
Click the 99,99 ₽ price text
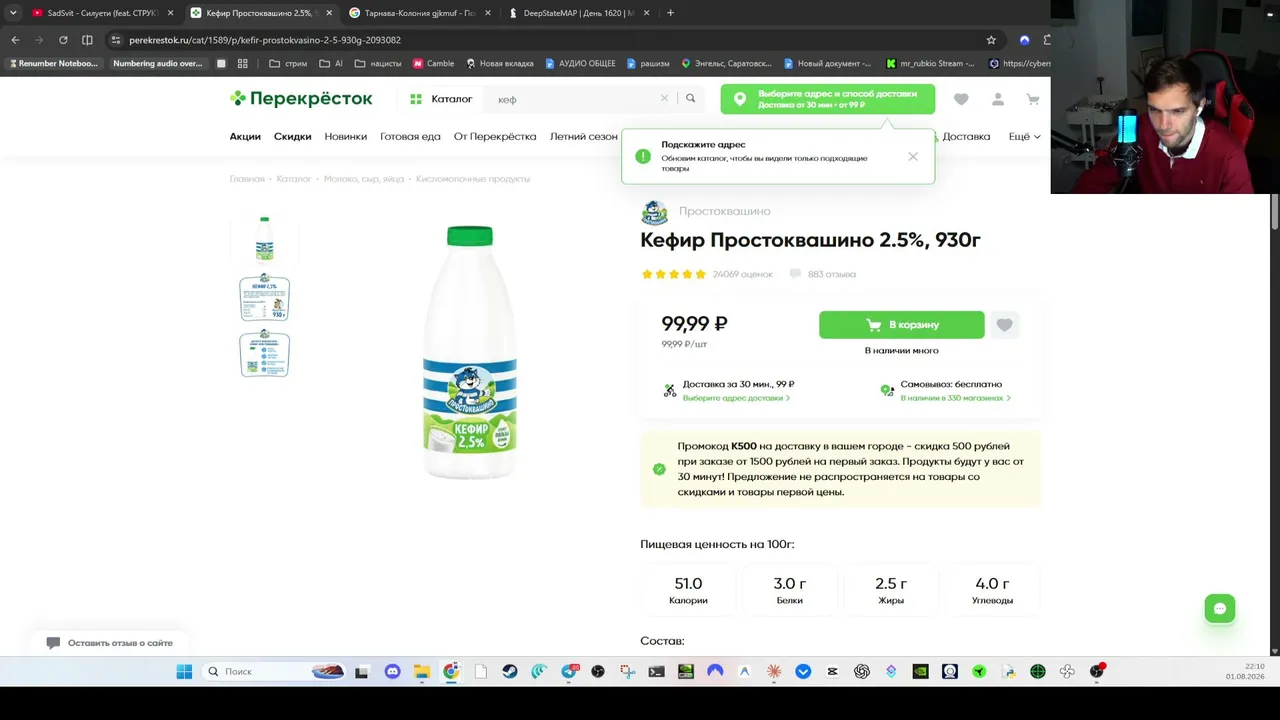click(694, 323)
